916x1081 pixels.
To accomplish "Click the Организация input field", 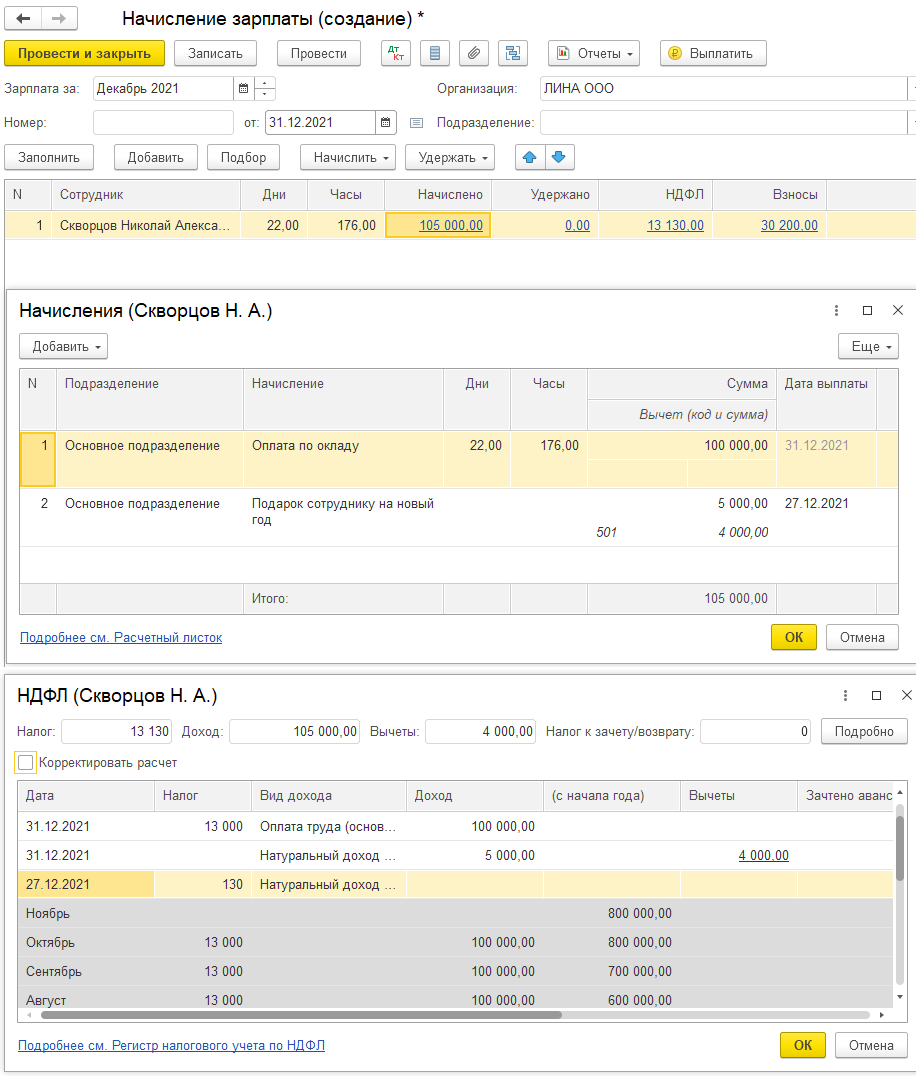I will click(722, 89).
